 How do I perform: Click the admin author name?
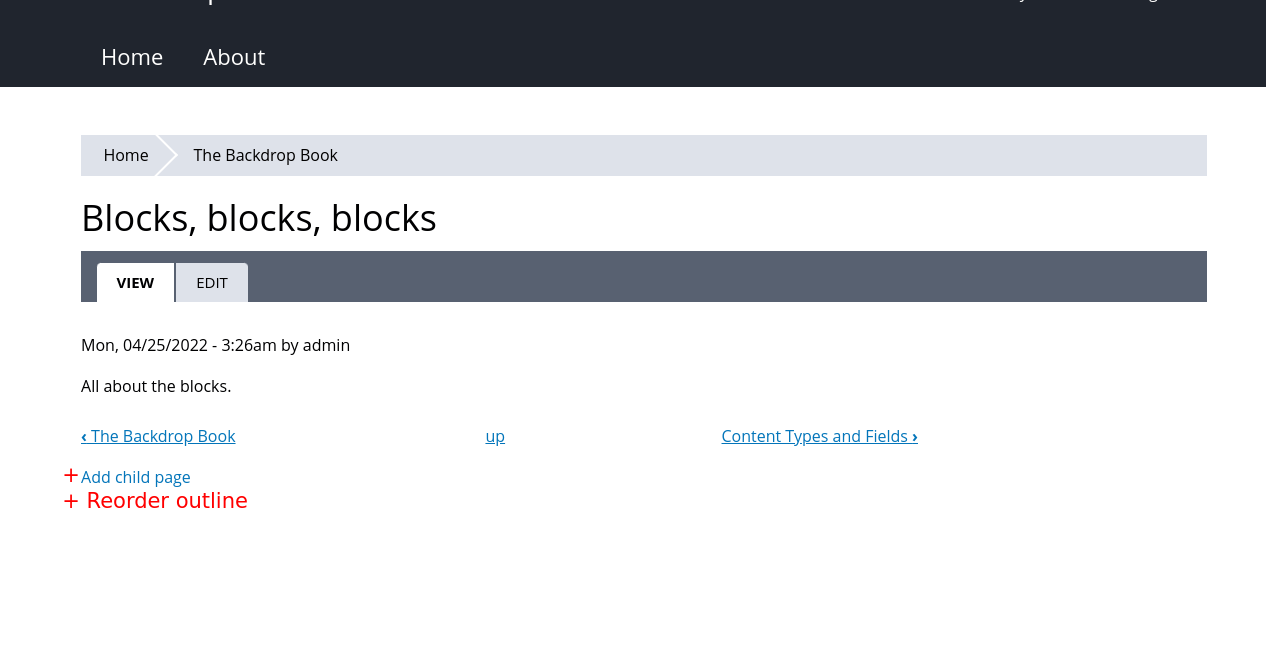326,344
